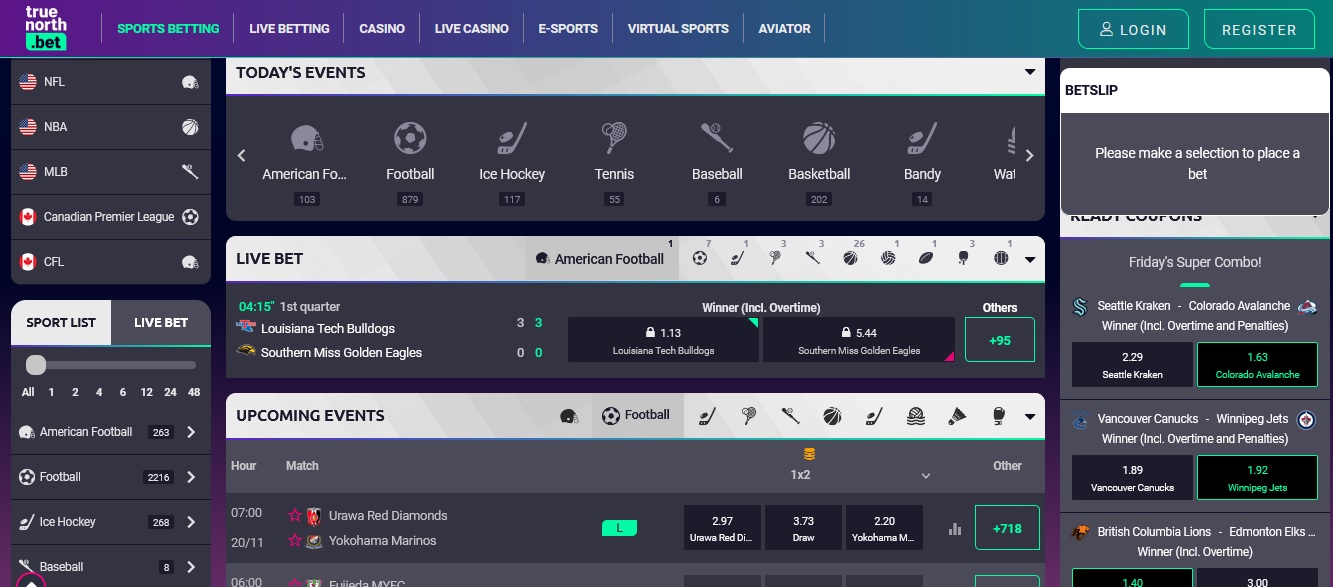This screenshot has height=587, width=1333.
Task: Select basketball icon in Upcoming Events
Action: [832, 416]
